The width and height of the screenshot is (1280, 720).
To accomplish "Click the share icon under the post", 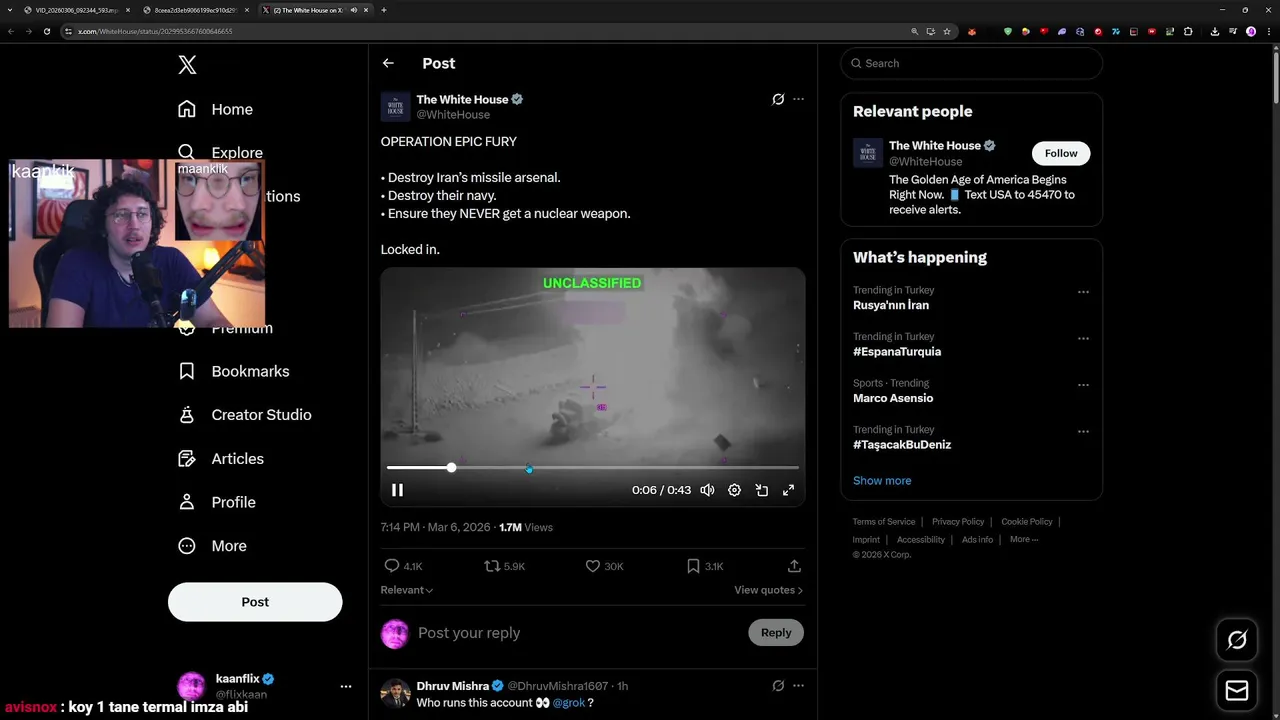I will 794,566.
